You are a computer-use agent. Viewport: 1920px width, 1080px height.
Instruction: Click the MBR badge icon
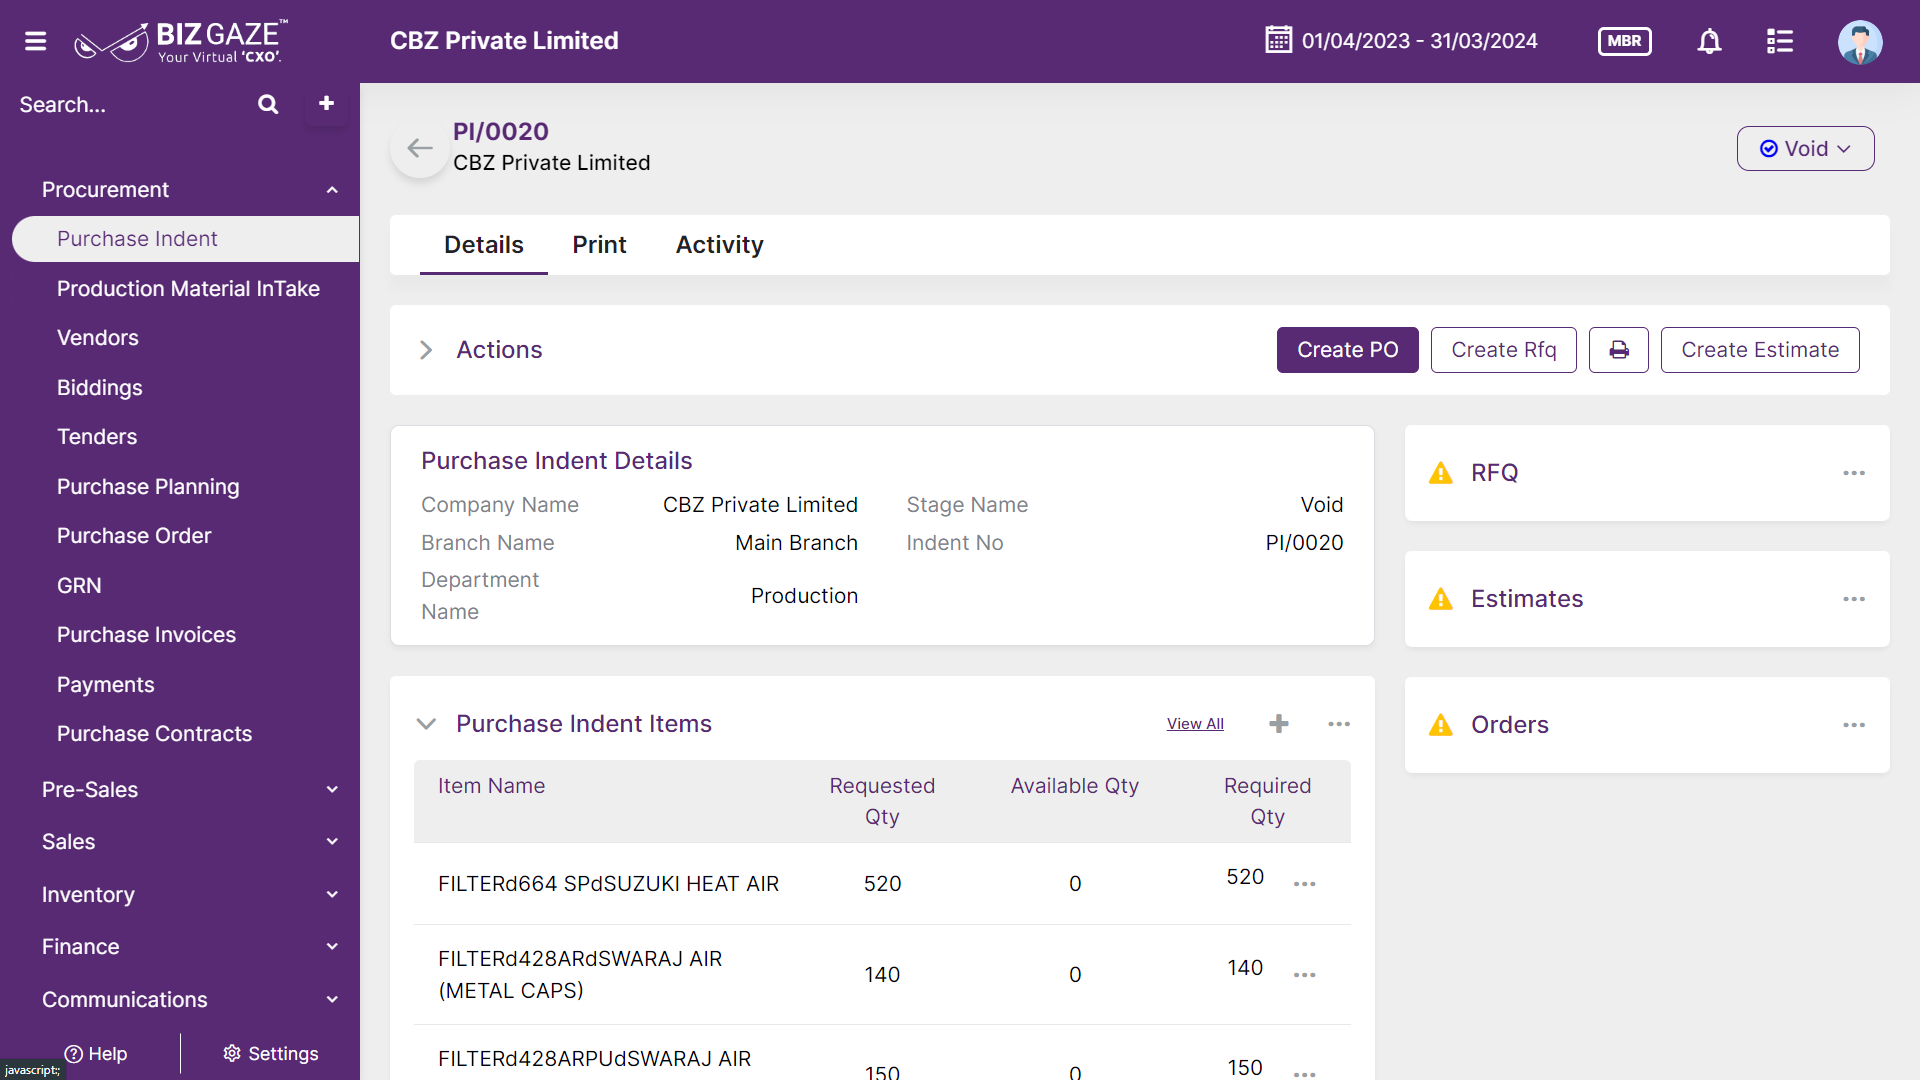coord(1624,41)
